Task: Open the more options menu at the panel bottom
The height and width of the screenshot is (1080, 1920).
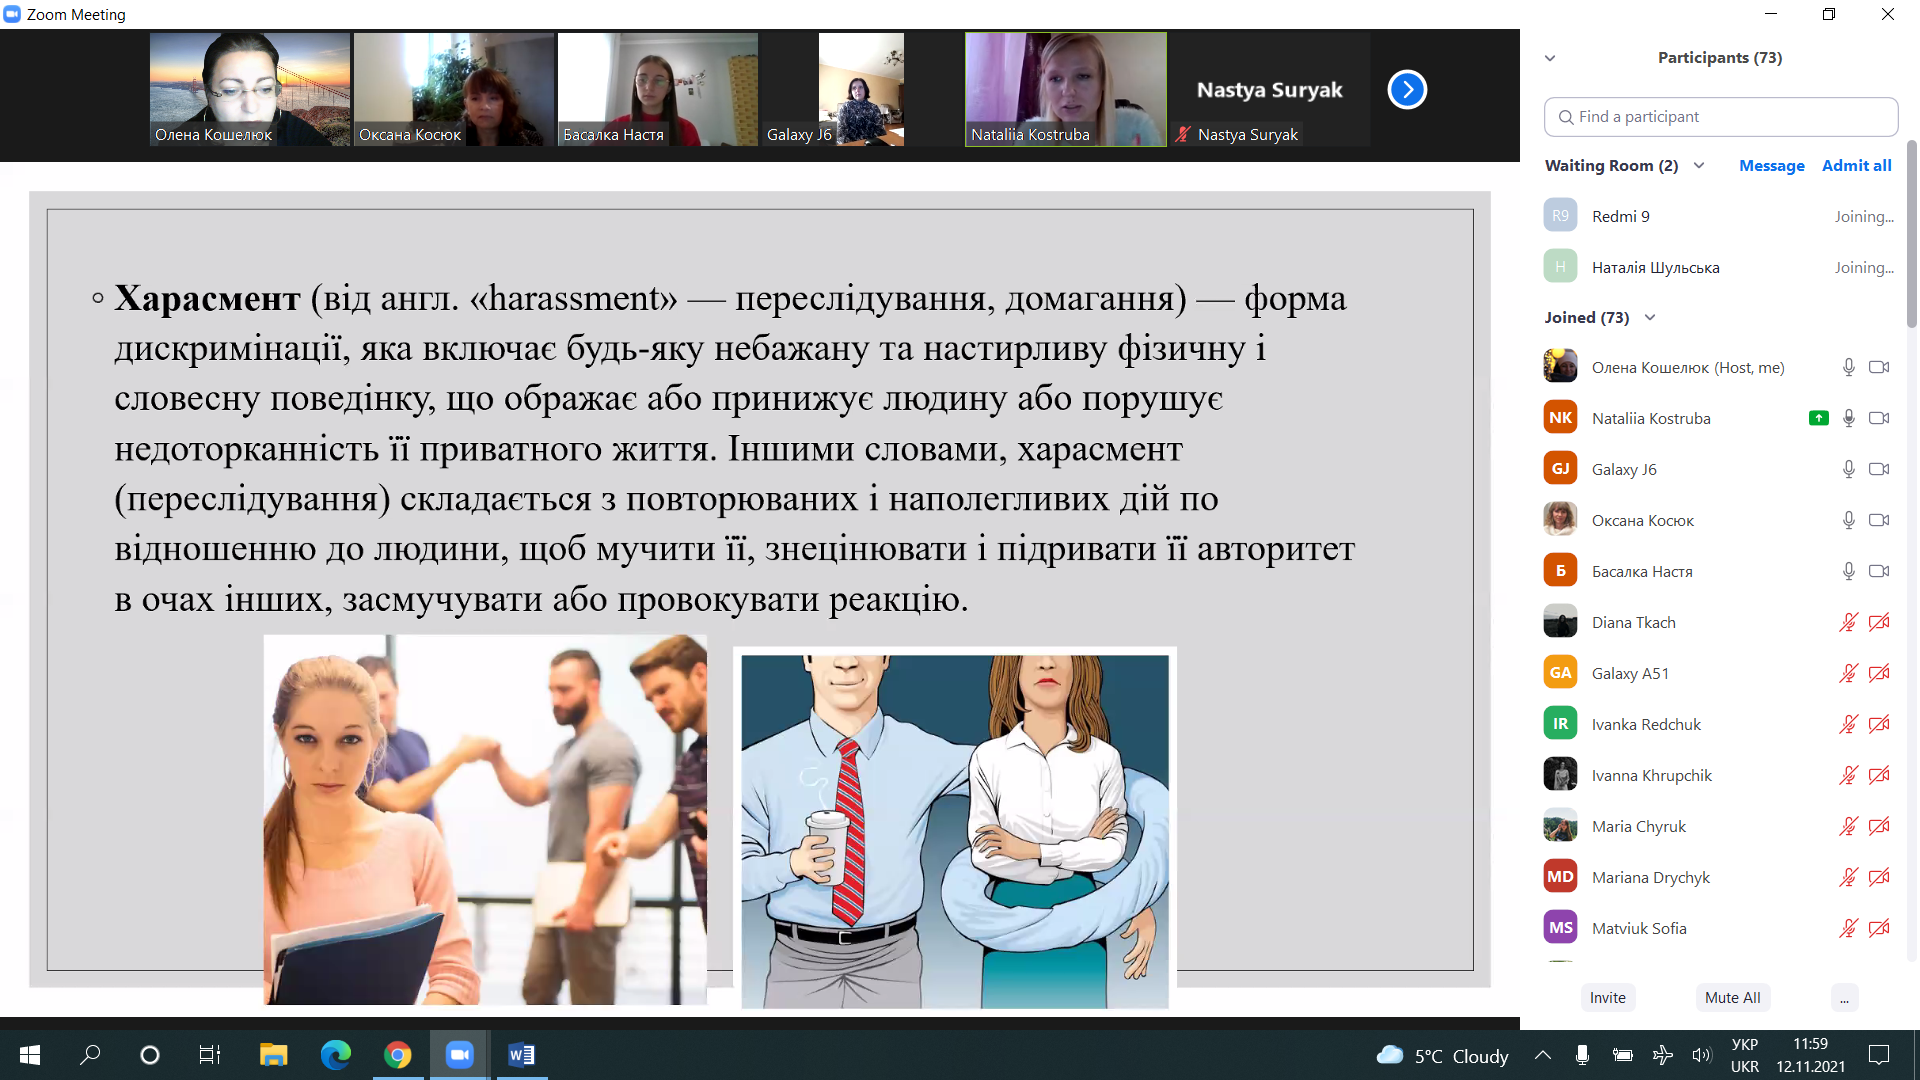Action: [1845, 997]
